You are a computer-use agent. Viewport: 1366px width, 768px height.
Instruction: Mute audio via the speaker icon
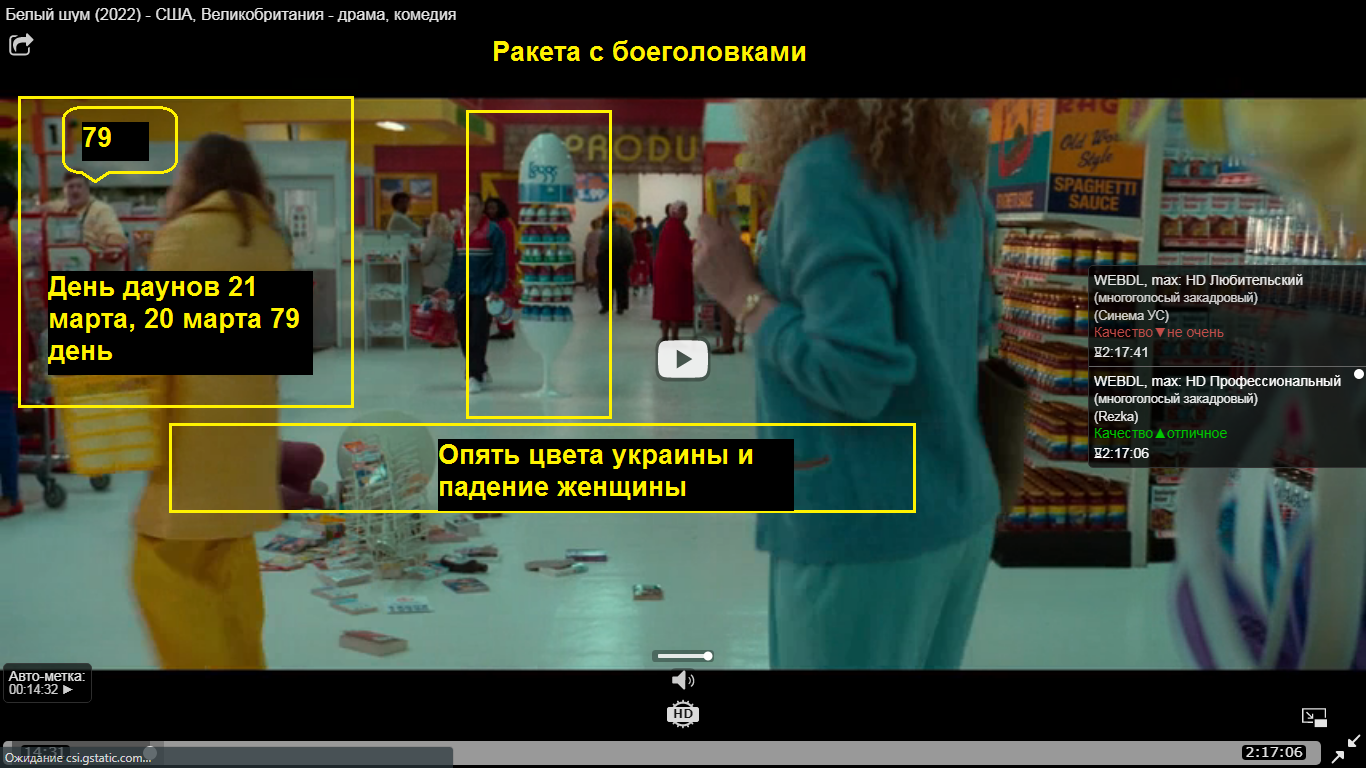[x=683, y=680]
